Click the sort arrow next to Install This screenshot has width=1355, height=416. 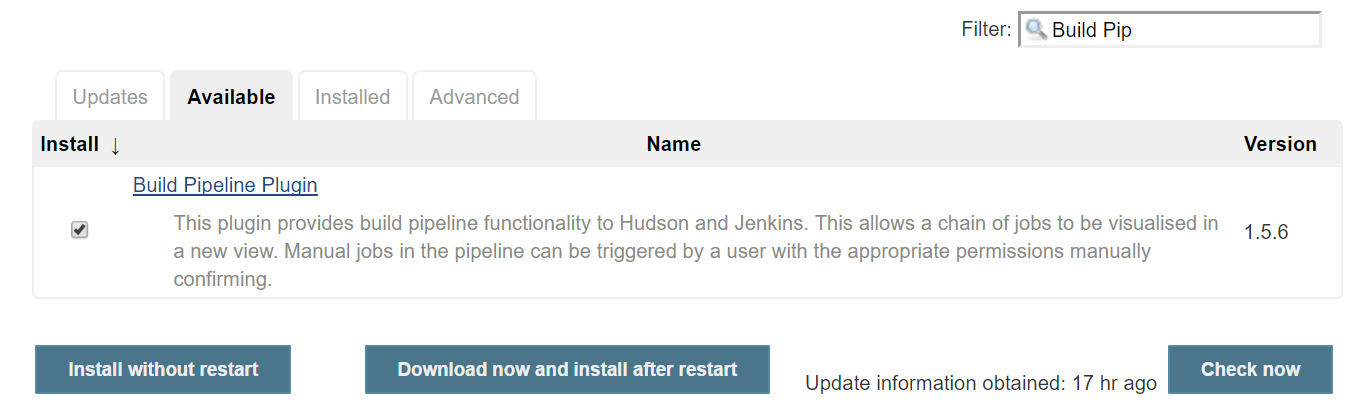(115, 145)
